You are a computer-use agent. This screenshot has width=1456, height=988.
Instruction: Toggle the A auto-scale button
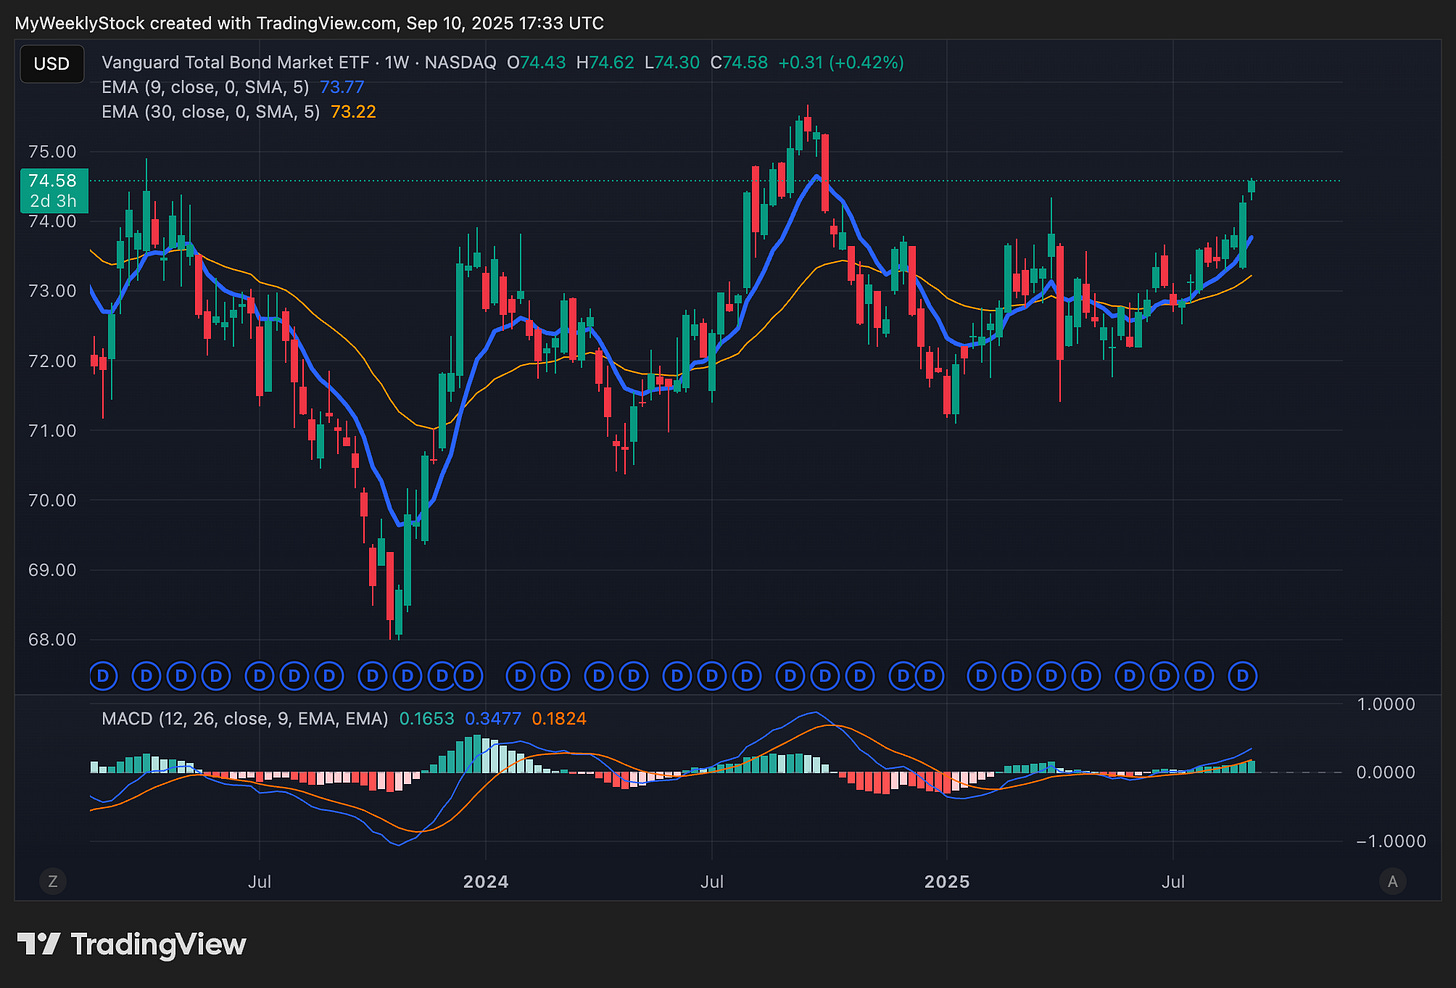(x=1392, y=881)
